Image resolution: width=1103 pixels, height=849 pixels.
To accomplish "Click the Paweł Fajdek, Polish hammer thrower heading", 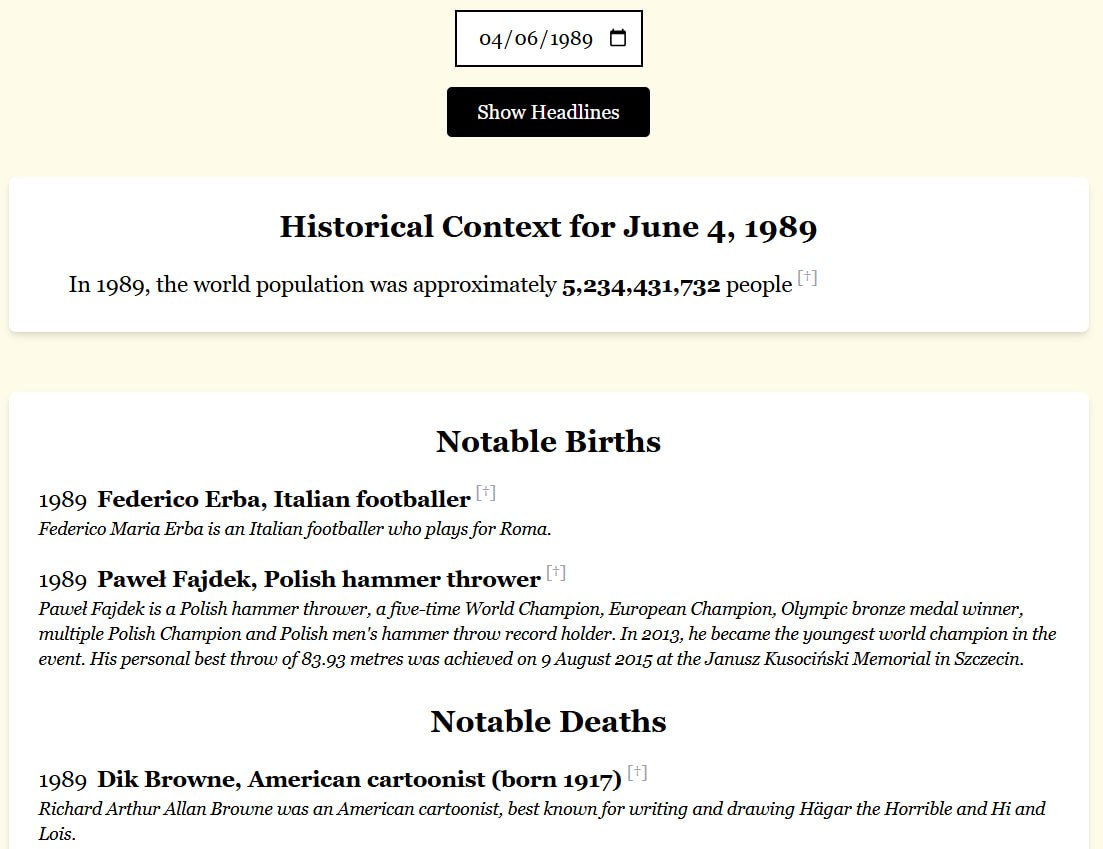I will [318, 579].
